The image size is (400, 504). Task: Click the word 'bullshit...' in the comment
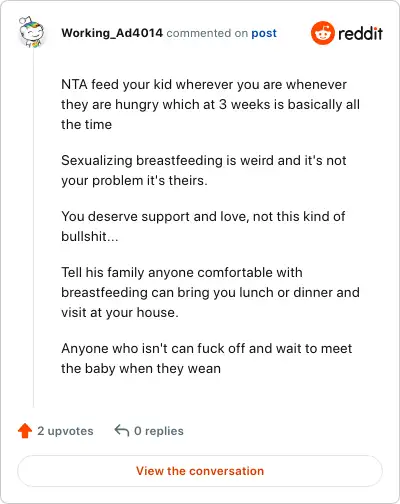coord(90,236)
